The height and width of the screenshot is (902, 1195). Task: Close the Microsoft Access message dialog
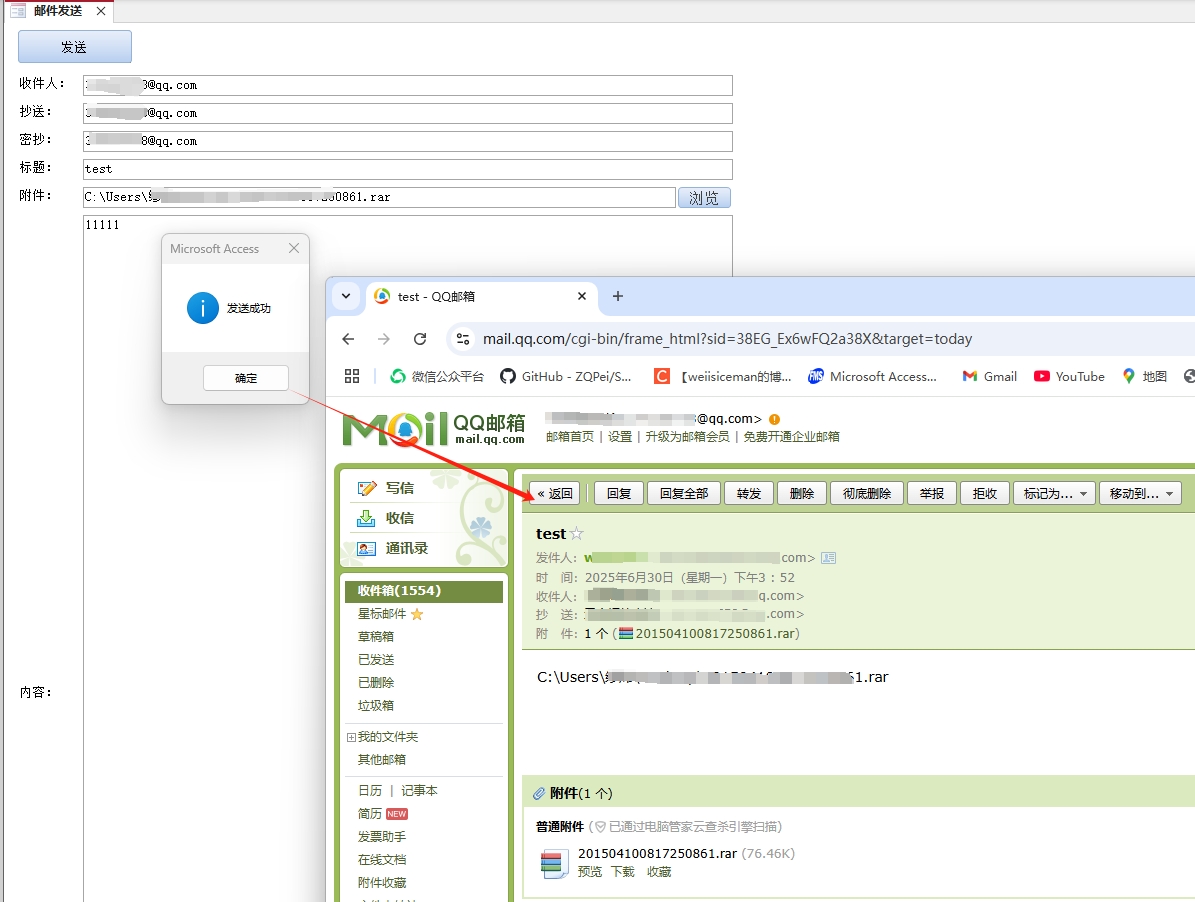pos(294,248)
